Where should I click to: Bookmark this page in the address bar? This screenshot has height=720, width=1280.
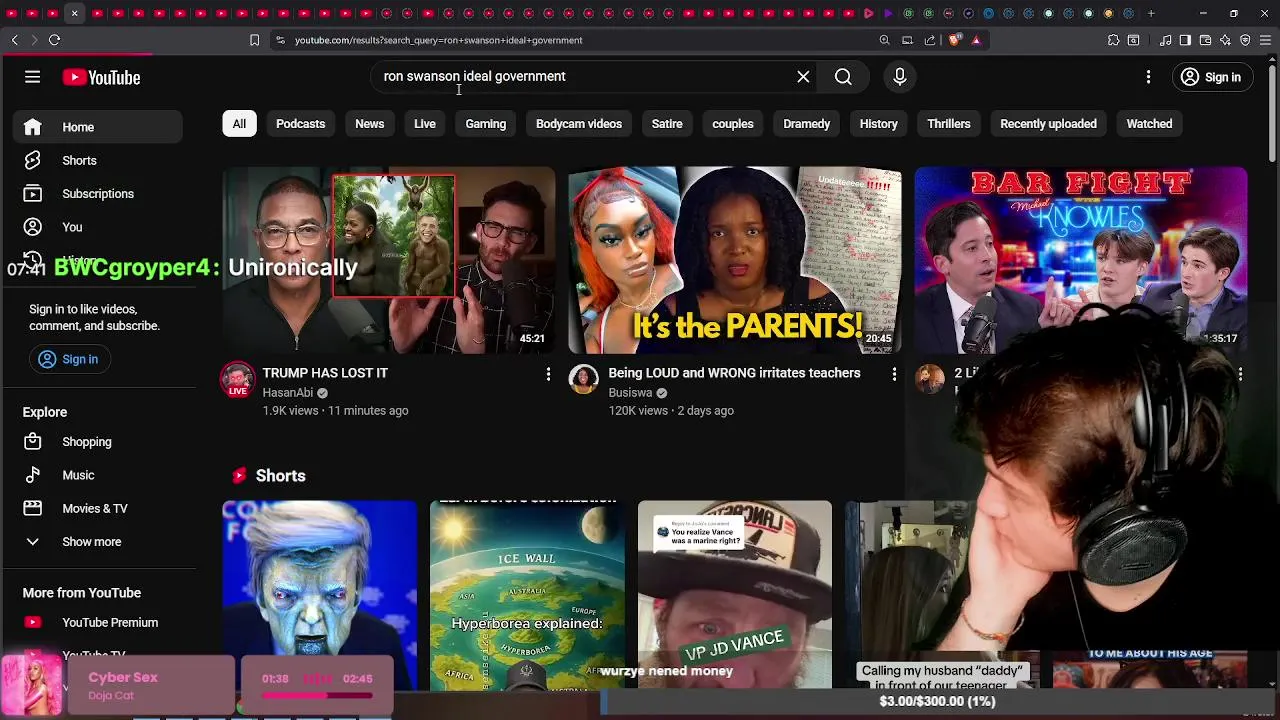pos(254,40)
